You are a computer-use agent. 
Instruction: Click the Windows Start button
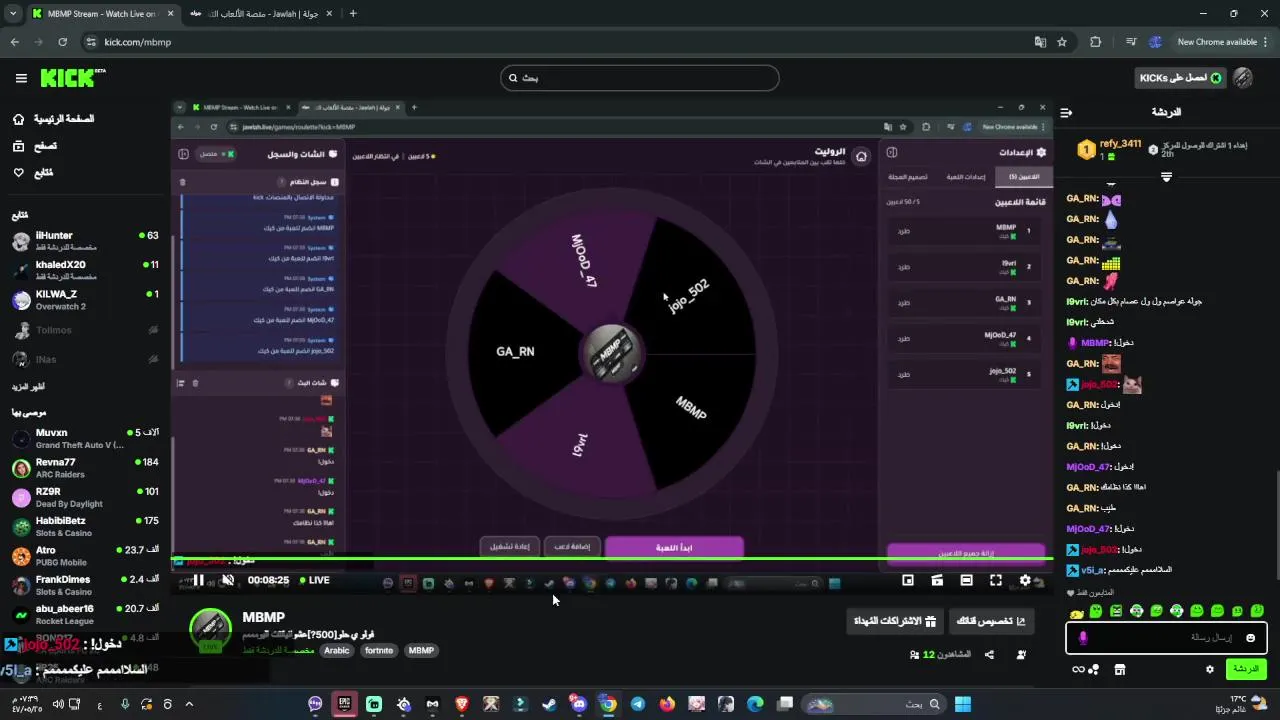(x=962, y=704)
